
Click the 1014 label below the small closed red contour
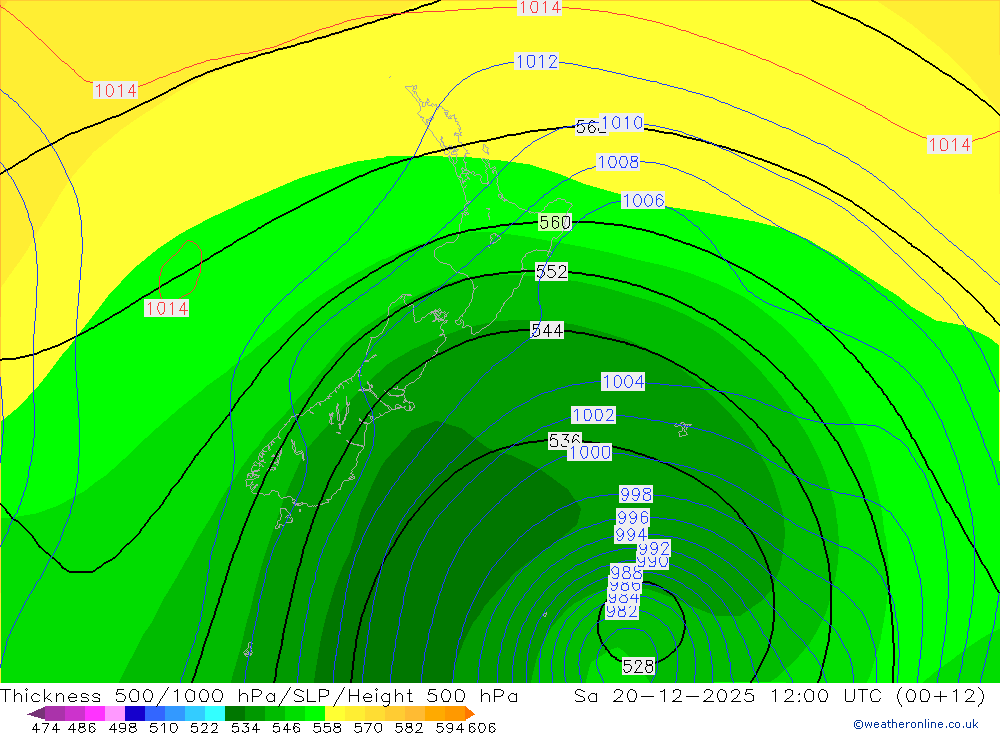coord(166,309)
